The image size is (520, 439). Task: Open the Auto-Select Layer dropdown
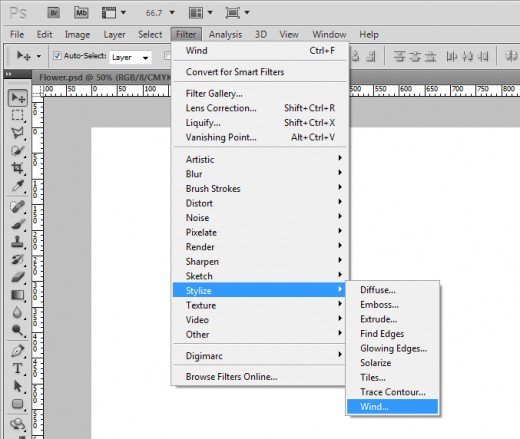point(131,57)
